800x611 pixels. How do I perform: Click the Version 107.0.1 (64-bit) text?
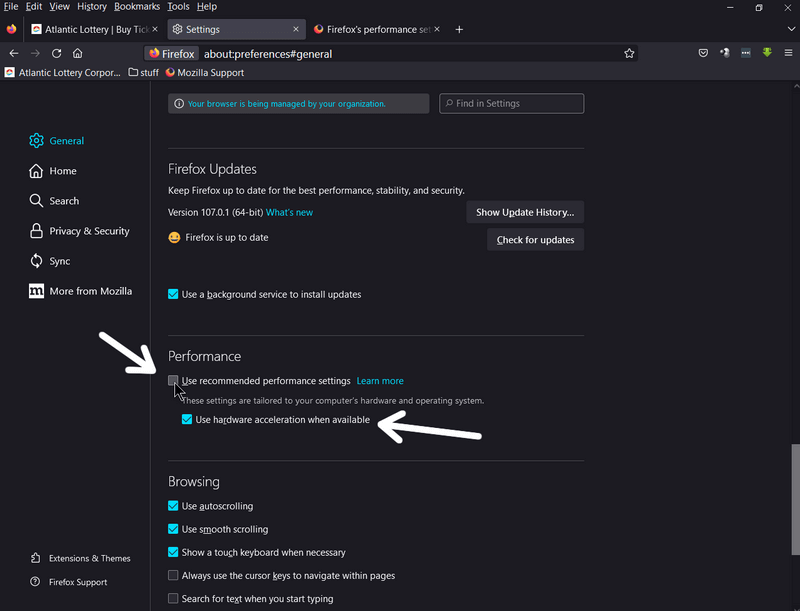[215, 212]
